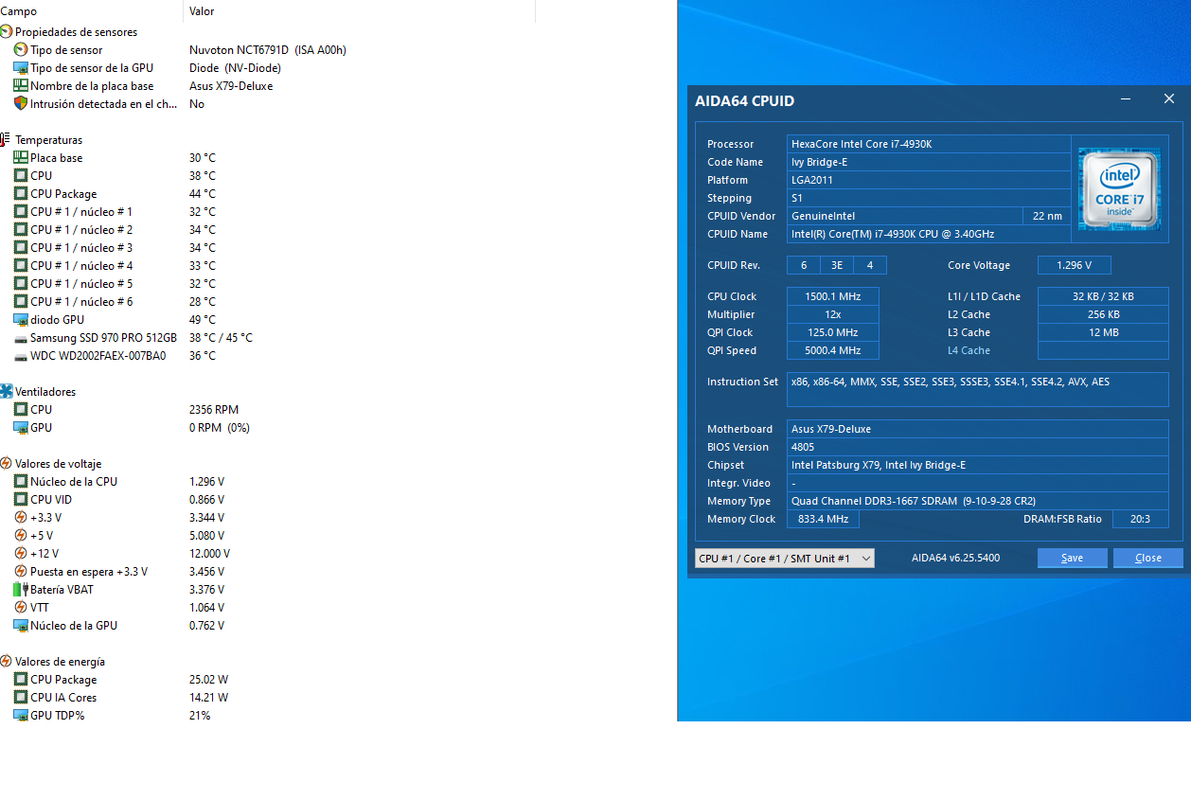
Task: Close AIDA64 CPUID with the X button
Action: pos(1169,100)
